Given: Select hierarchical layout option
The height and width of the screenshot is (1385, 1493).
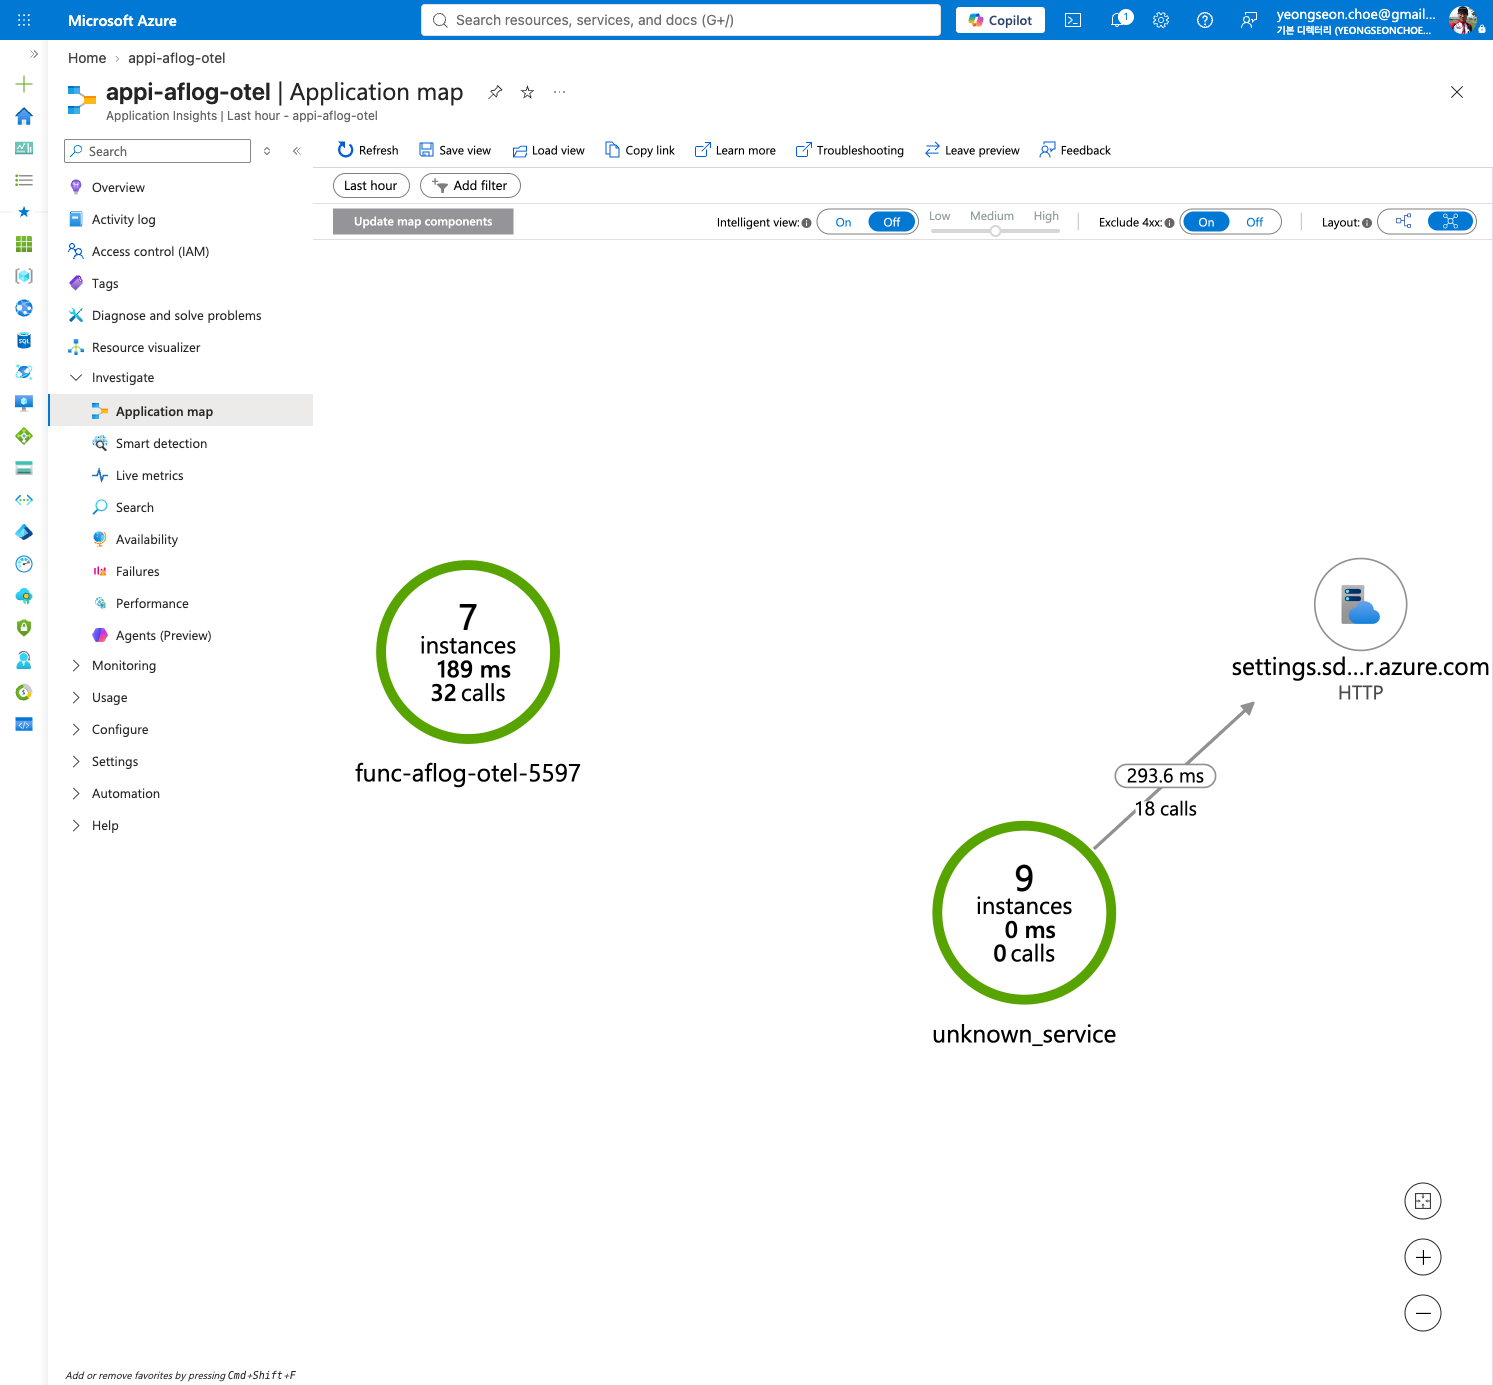Looking at the screenshot, I should [x=1403, y=222].
